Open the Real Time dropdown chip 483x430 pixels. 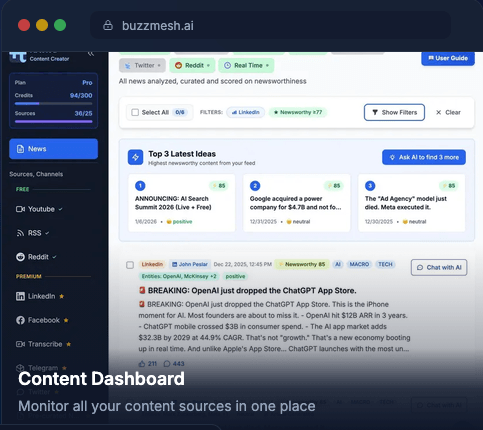[x=246, y=65]
